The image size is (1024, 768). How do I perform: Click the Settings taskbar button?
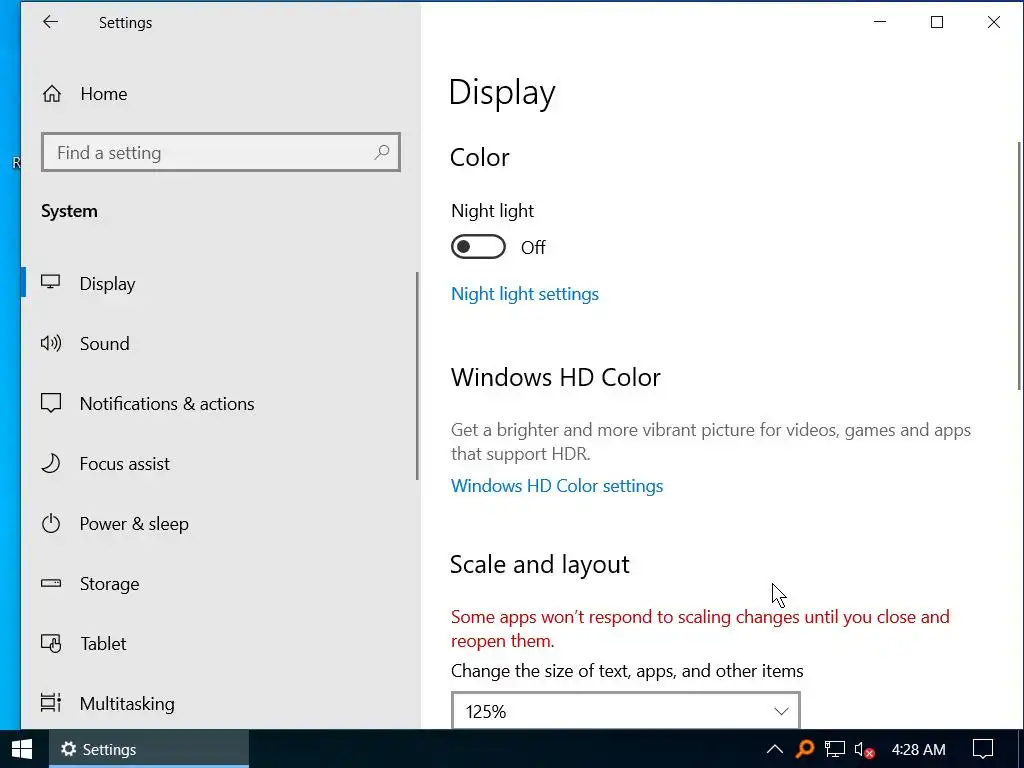tap(149, 749)
